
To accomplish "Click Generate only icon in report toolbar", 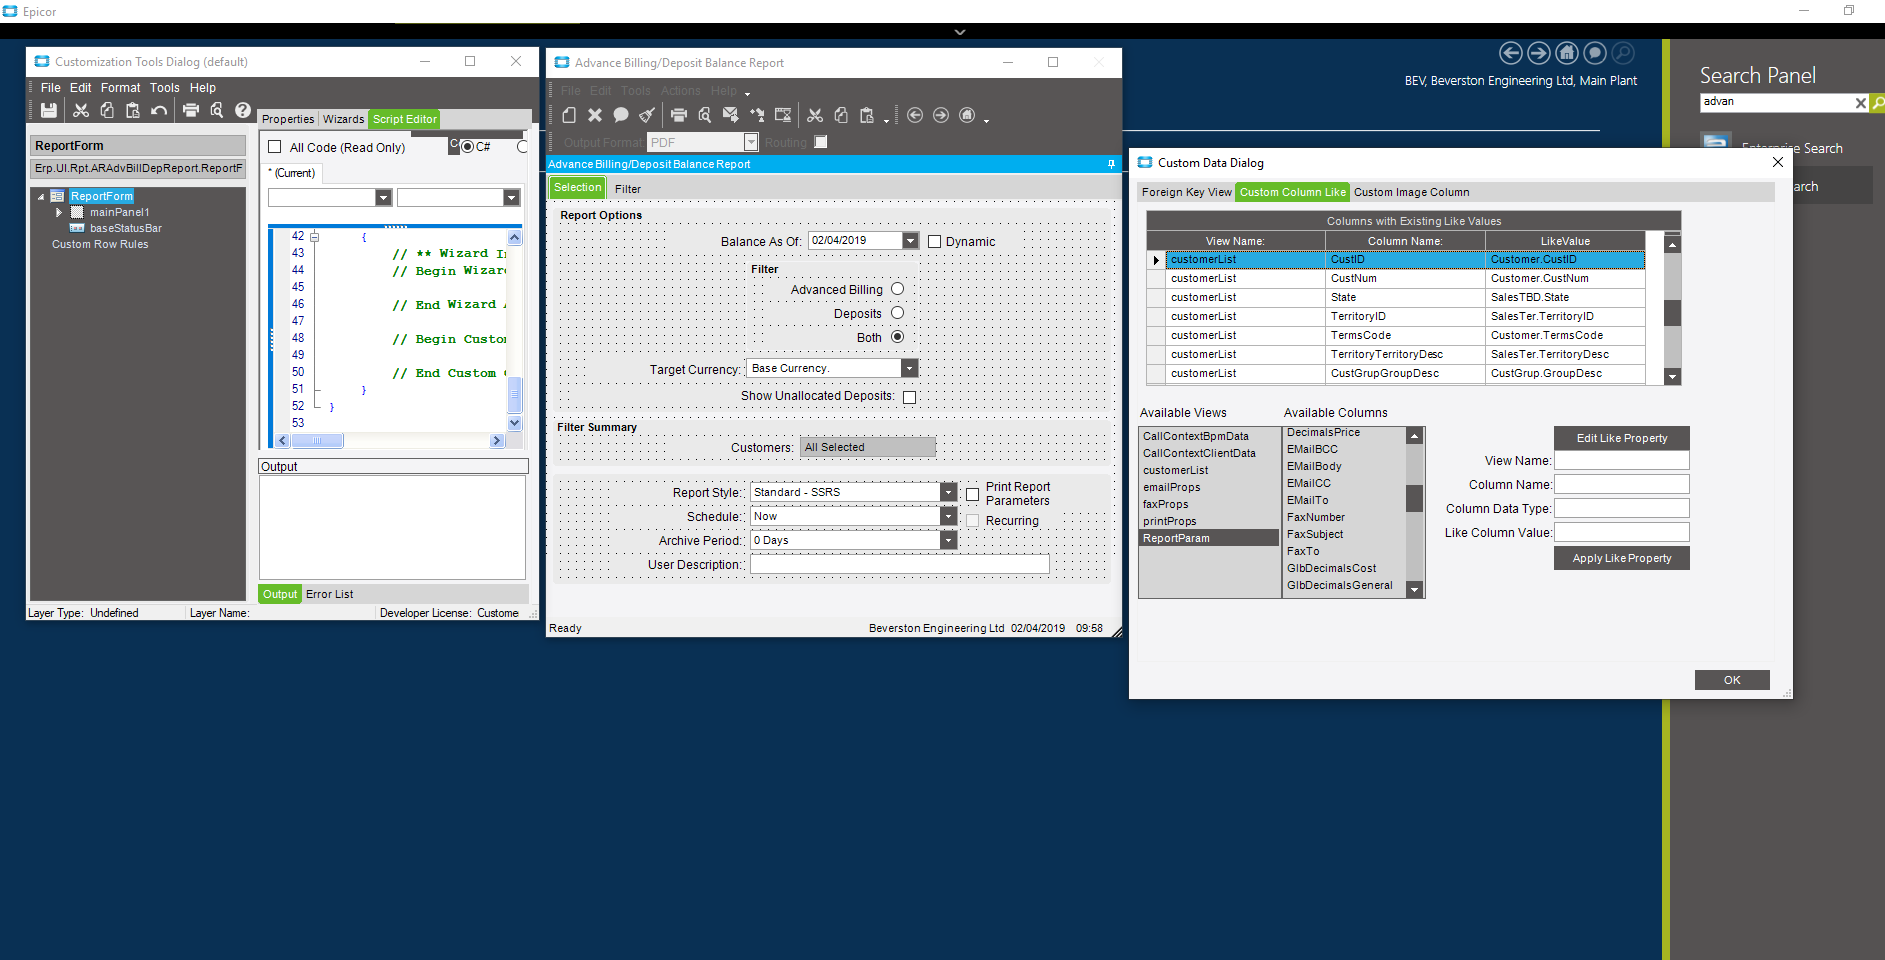I will [757, 115].
